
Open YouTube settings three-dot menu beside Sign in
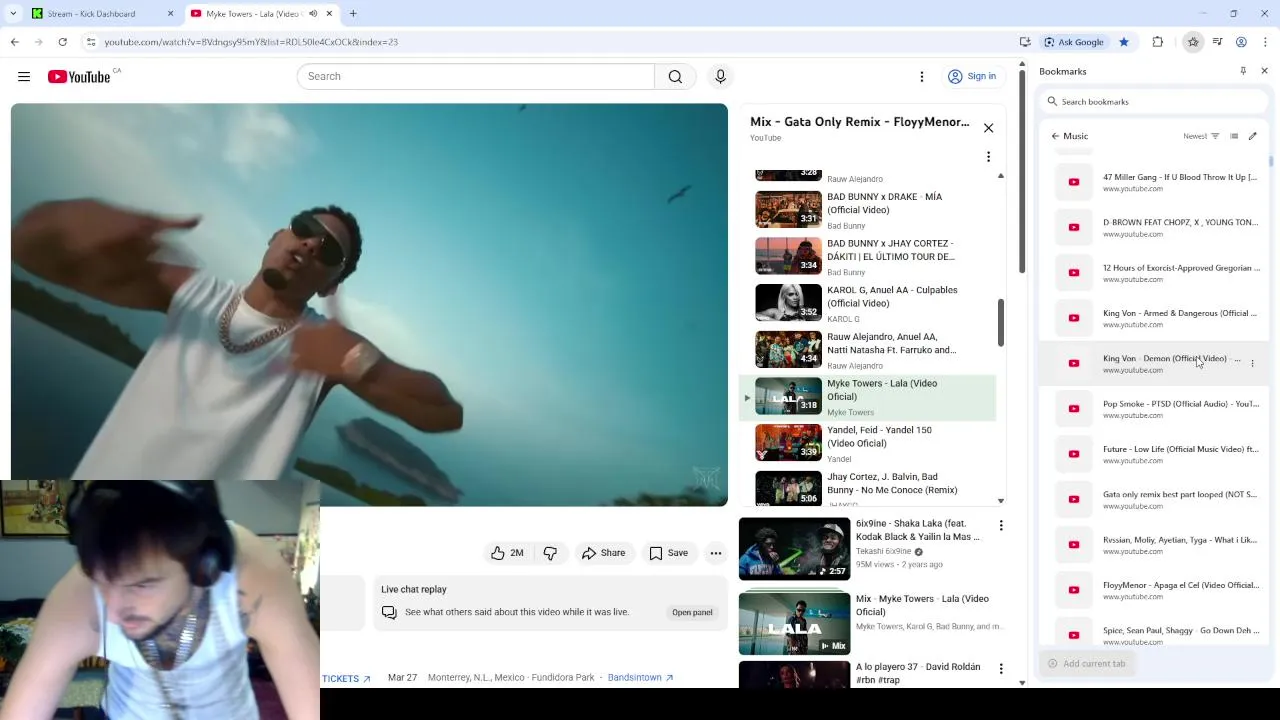point(921,77)
